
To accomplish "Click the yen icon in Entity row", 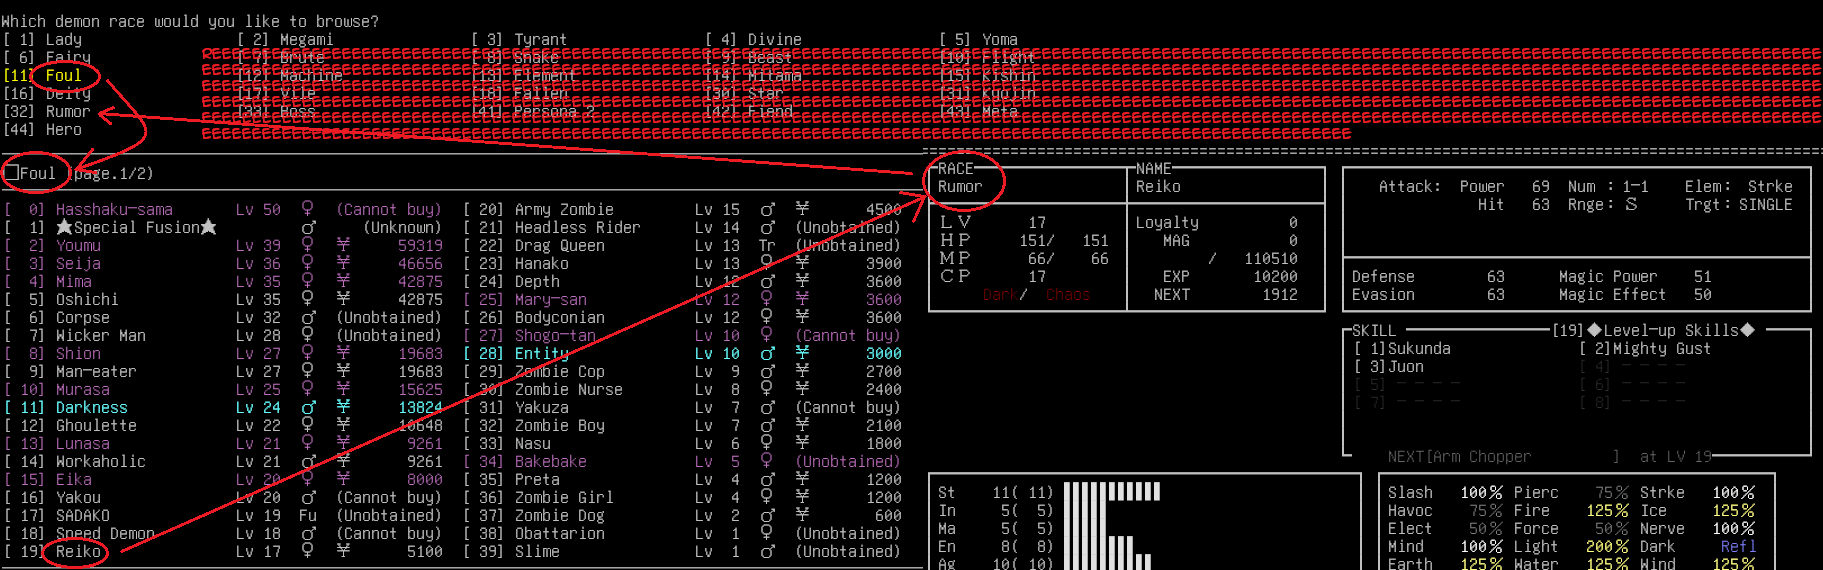I will coord(802,354).
